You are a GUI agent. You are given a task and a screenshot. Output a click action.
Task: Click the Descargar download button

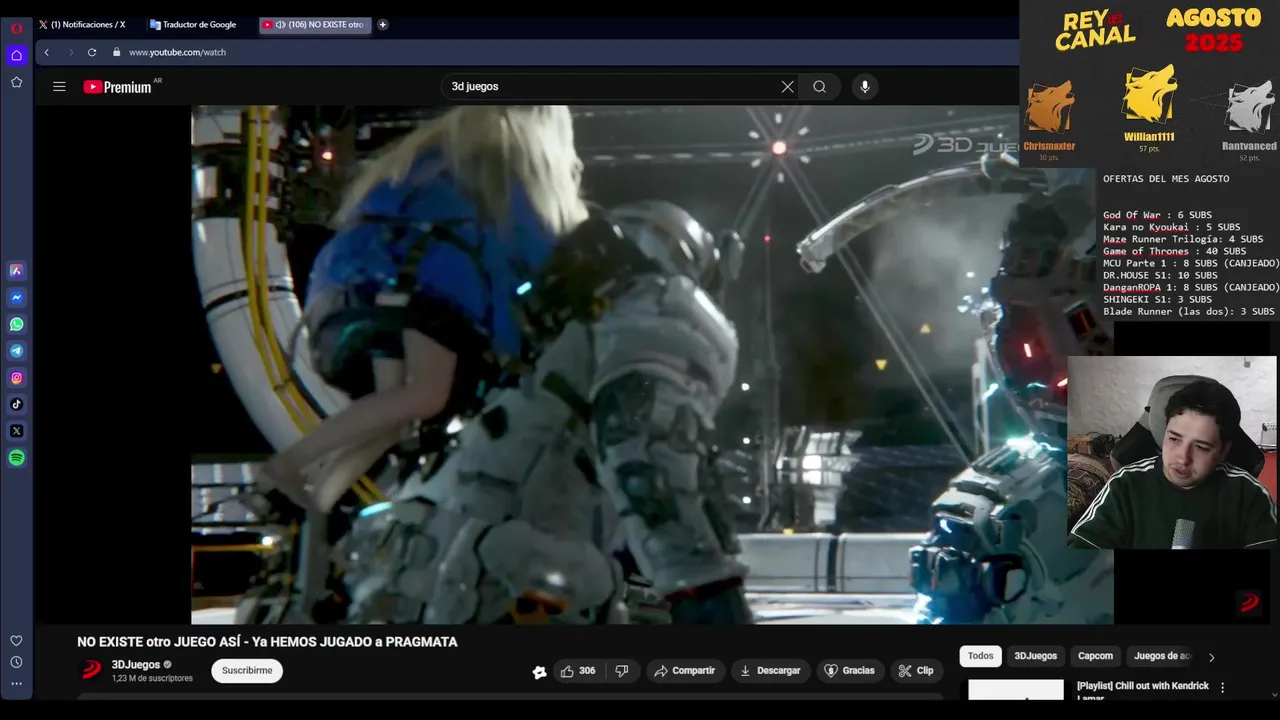[x=771, y=671]
